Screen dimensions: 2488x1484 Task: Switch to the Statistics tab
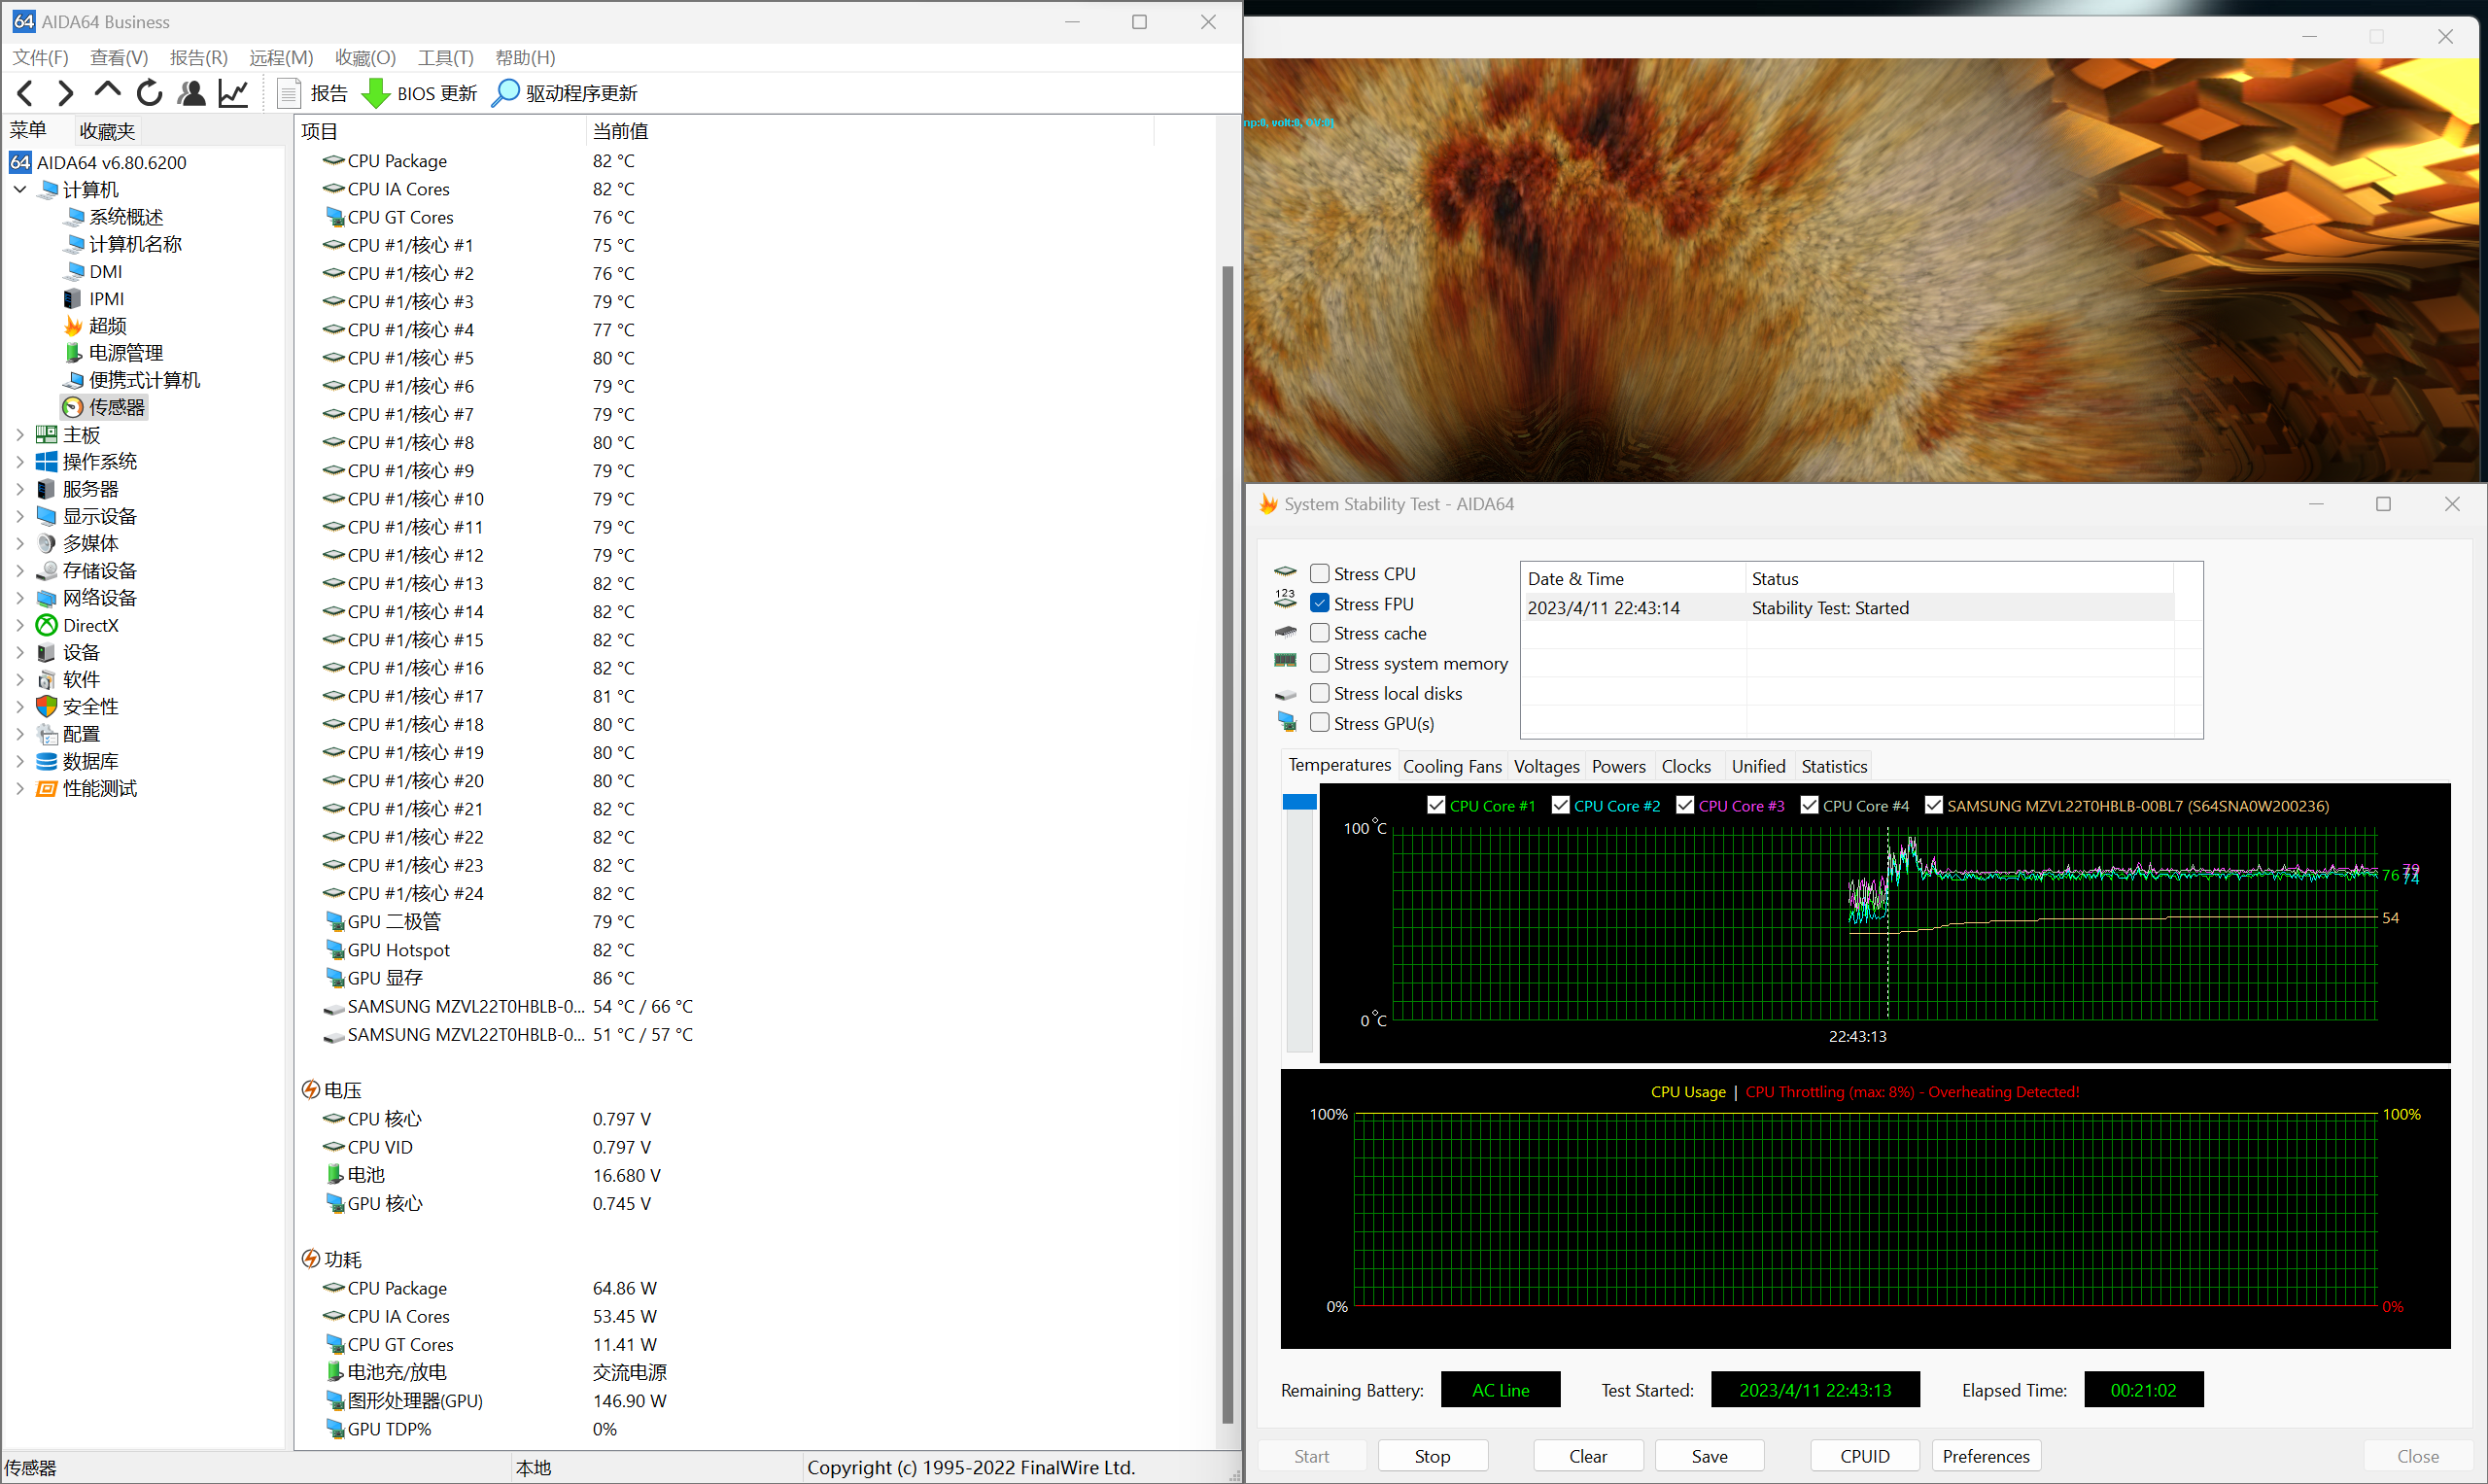click(x=1834, y=767)
